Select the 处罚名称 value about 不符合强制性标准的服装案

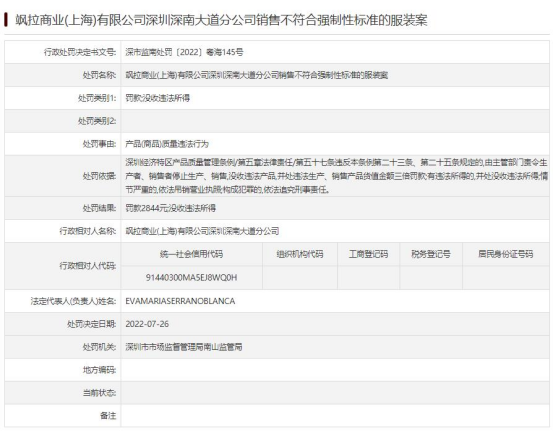[257, 75]
